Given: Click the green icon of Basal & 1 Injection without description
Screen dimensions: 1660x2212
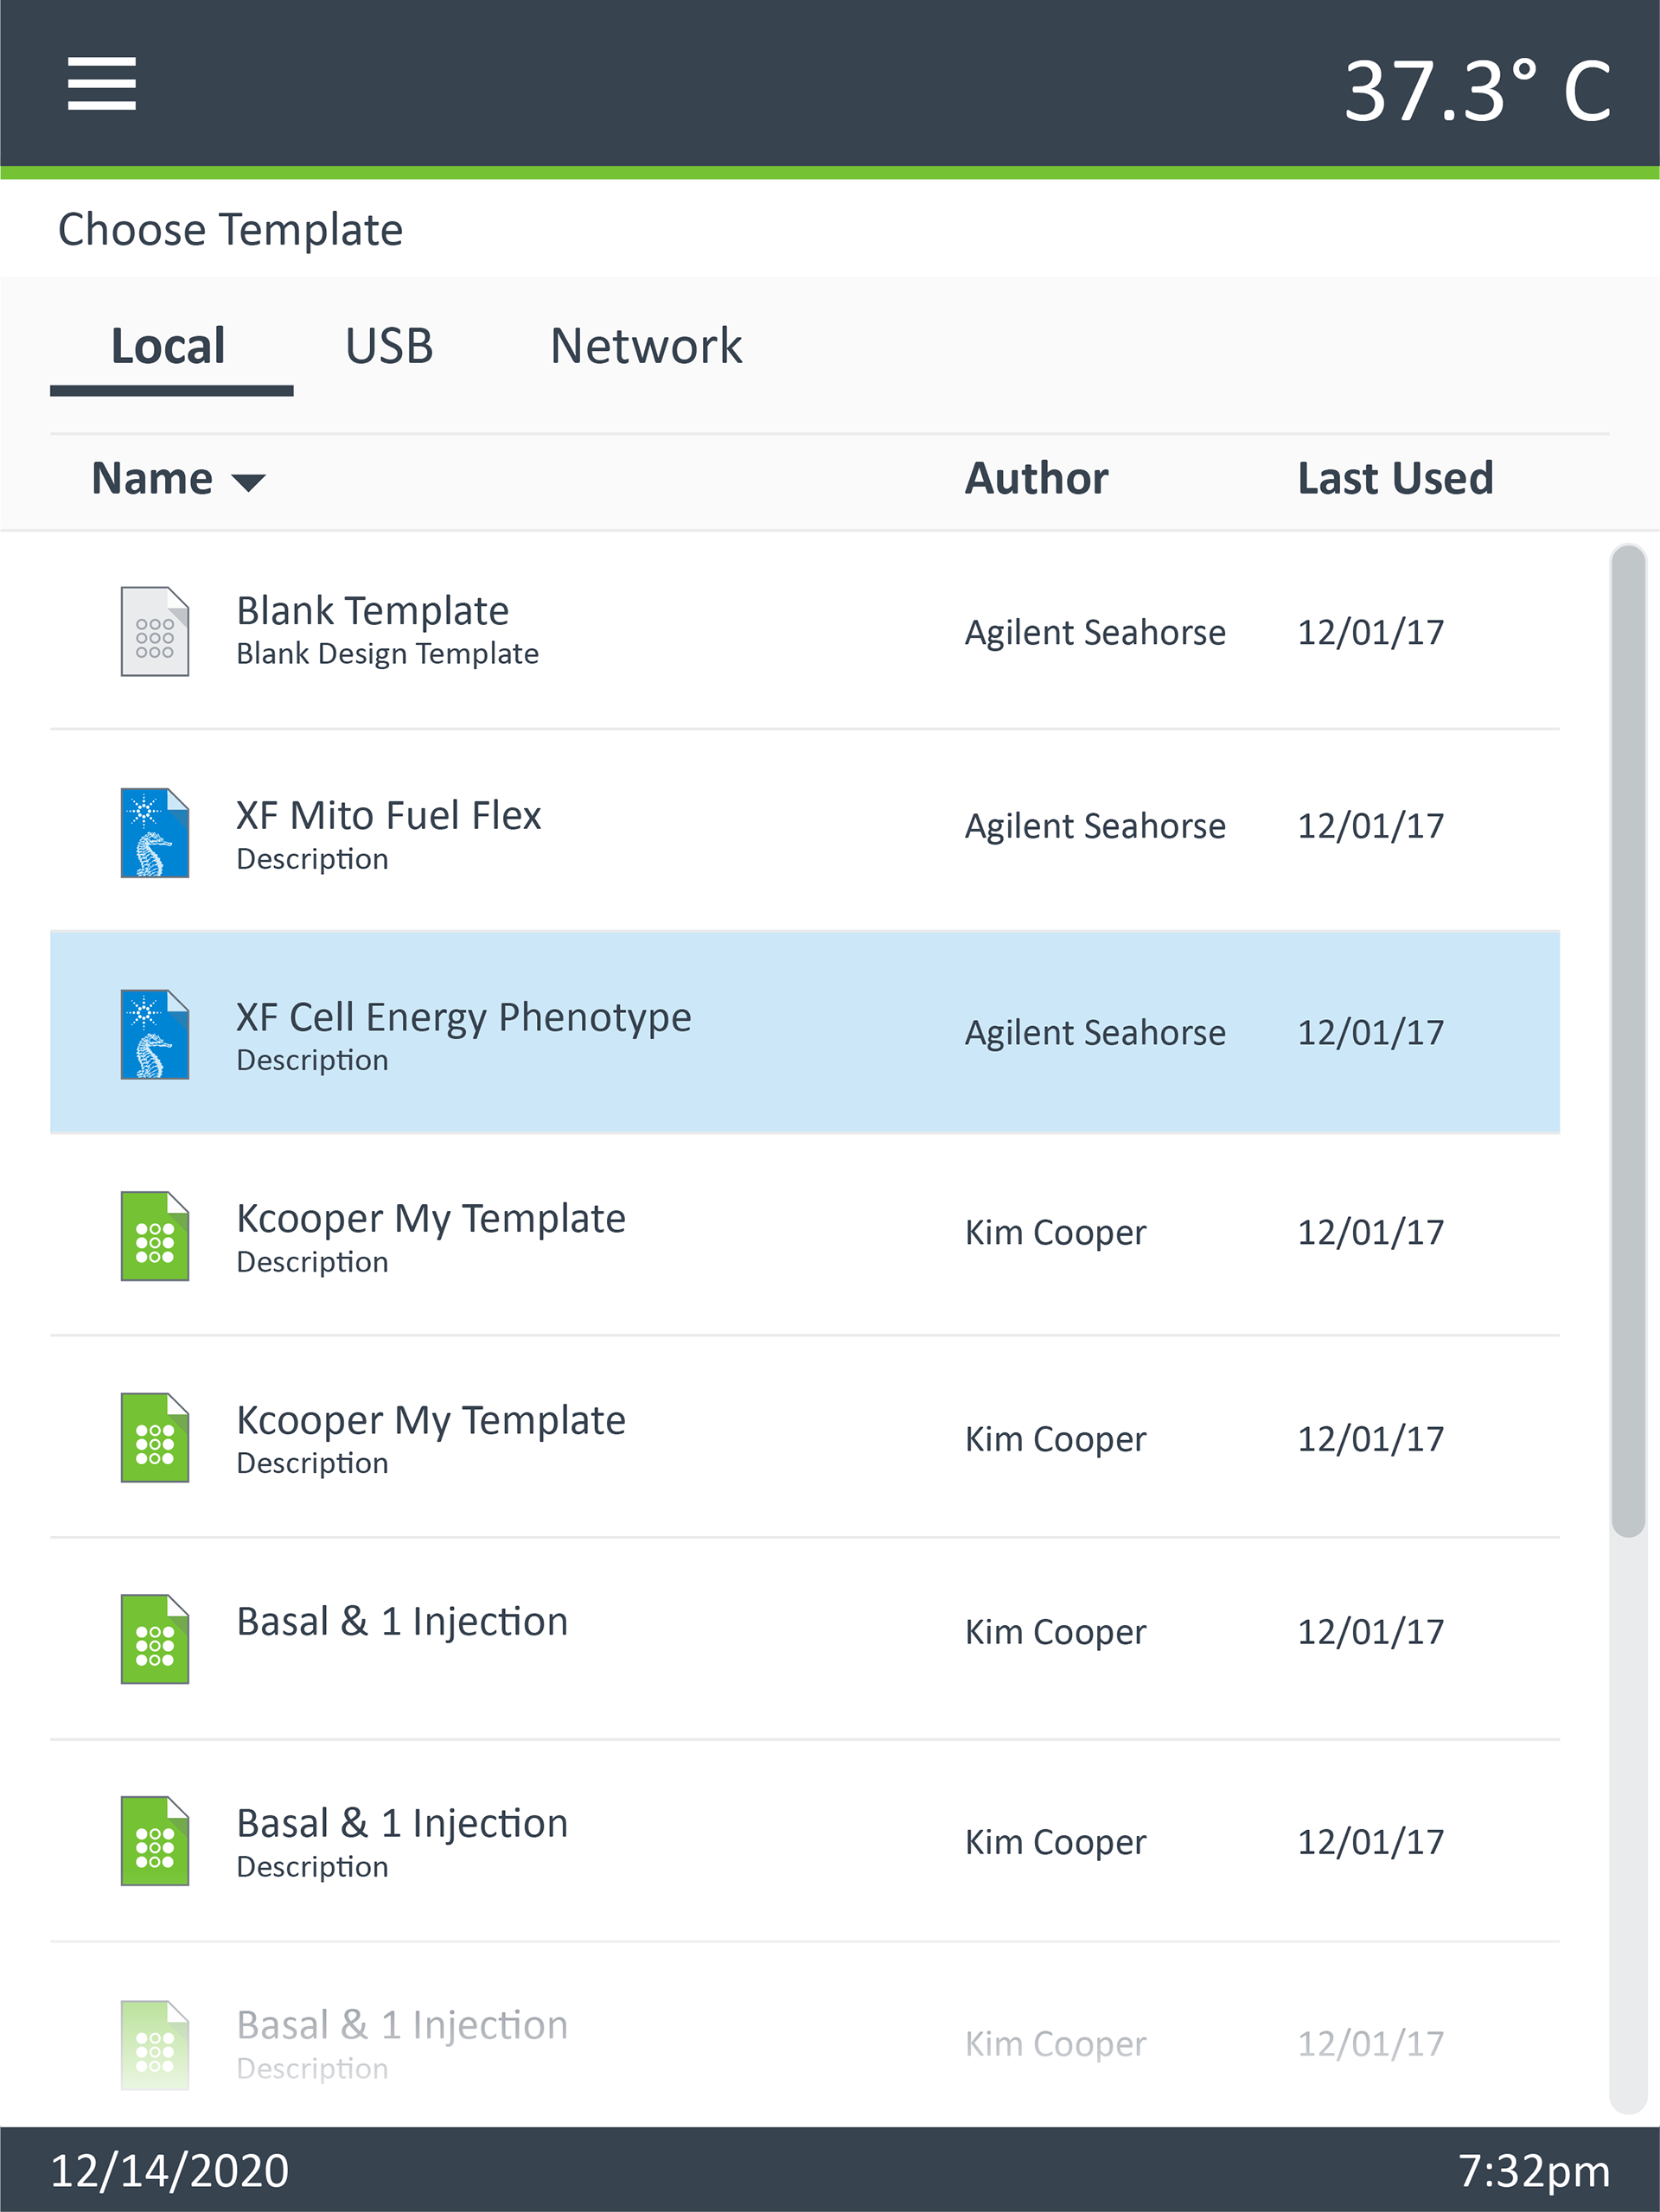Looking at the screenshot, I should [155, 1639].
